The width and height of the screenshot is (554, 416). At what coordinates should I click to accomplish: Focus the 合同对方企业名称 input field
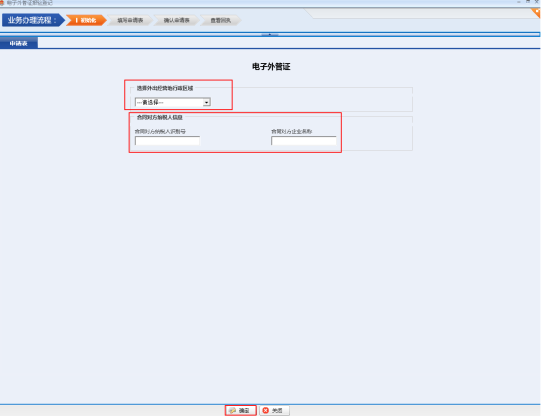(303, 141)
